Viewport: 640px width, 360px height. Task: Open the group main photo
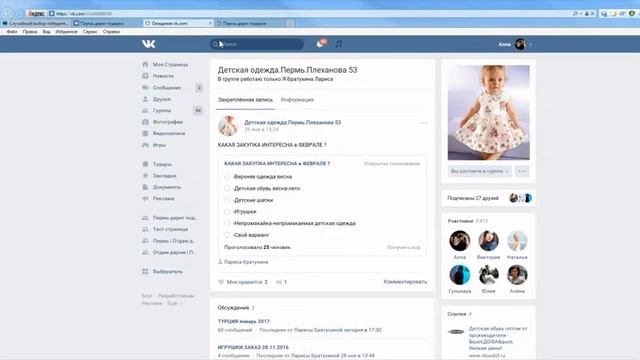tap(489, 113)
